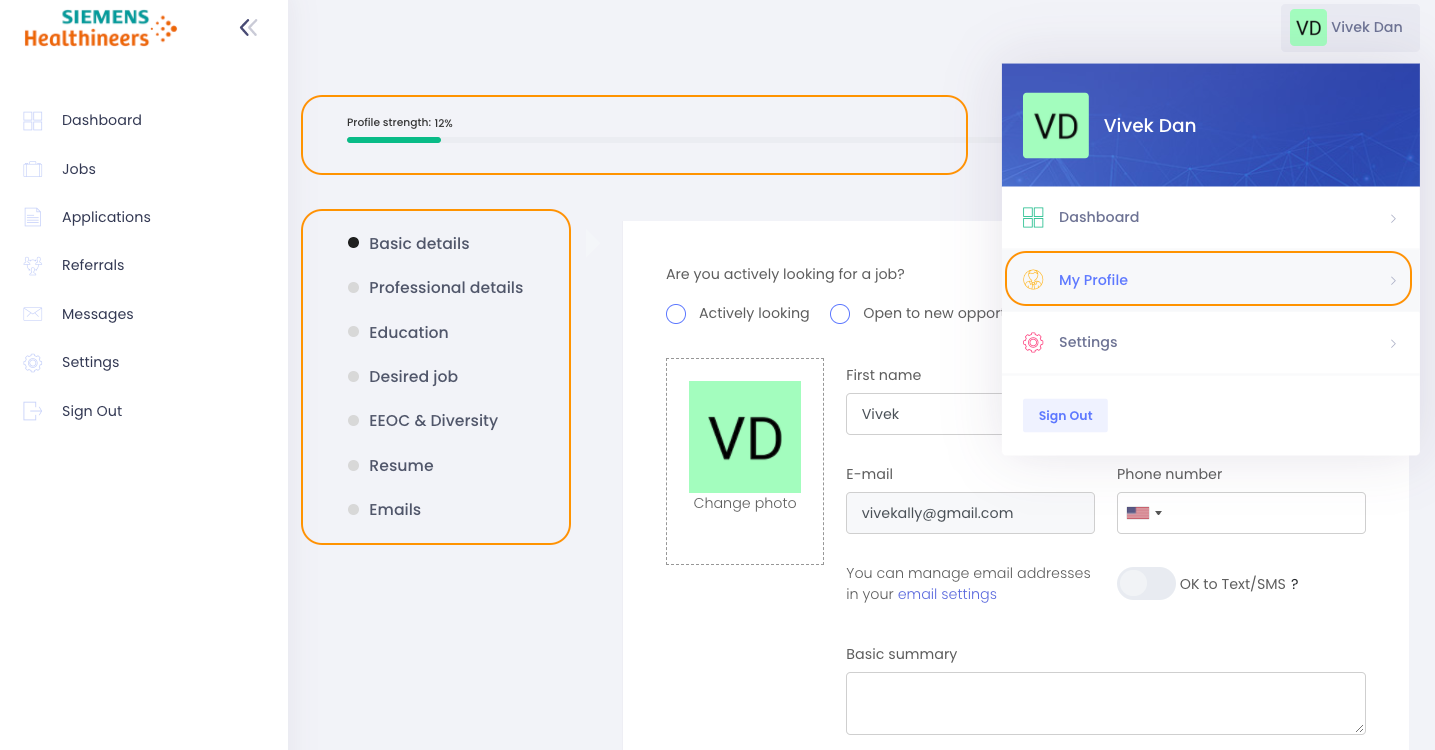The image size is (1435, 750).
Task: Click the Dashboard grid icon in sidebar
Action: [33, 121]
